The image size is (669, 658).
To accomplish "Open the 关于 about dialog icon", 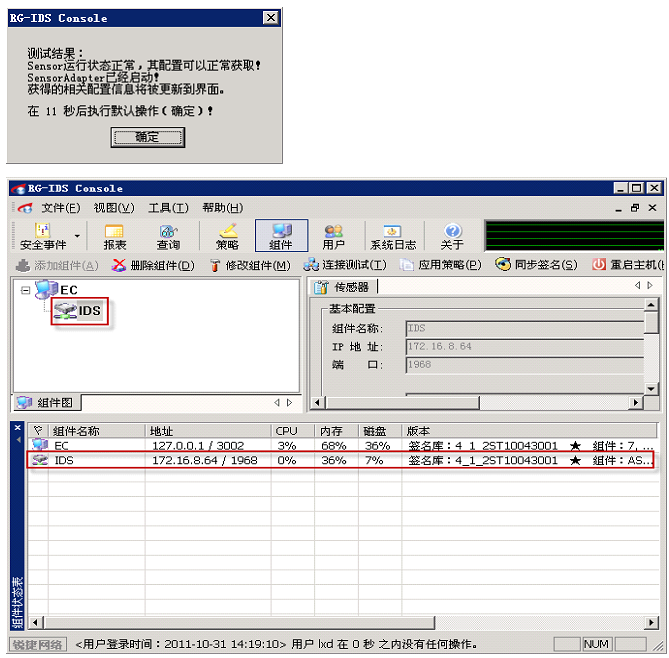I will click(452, 236).
